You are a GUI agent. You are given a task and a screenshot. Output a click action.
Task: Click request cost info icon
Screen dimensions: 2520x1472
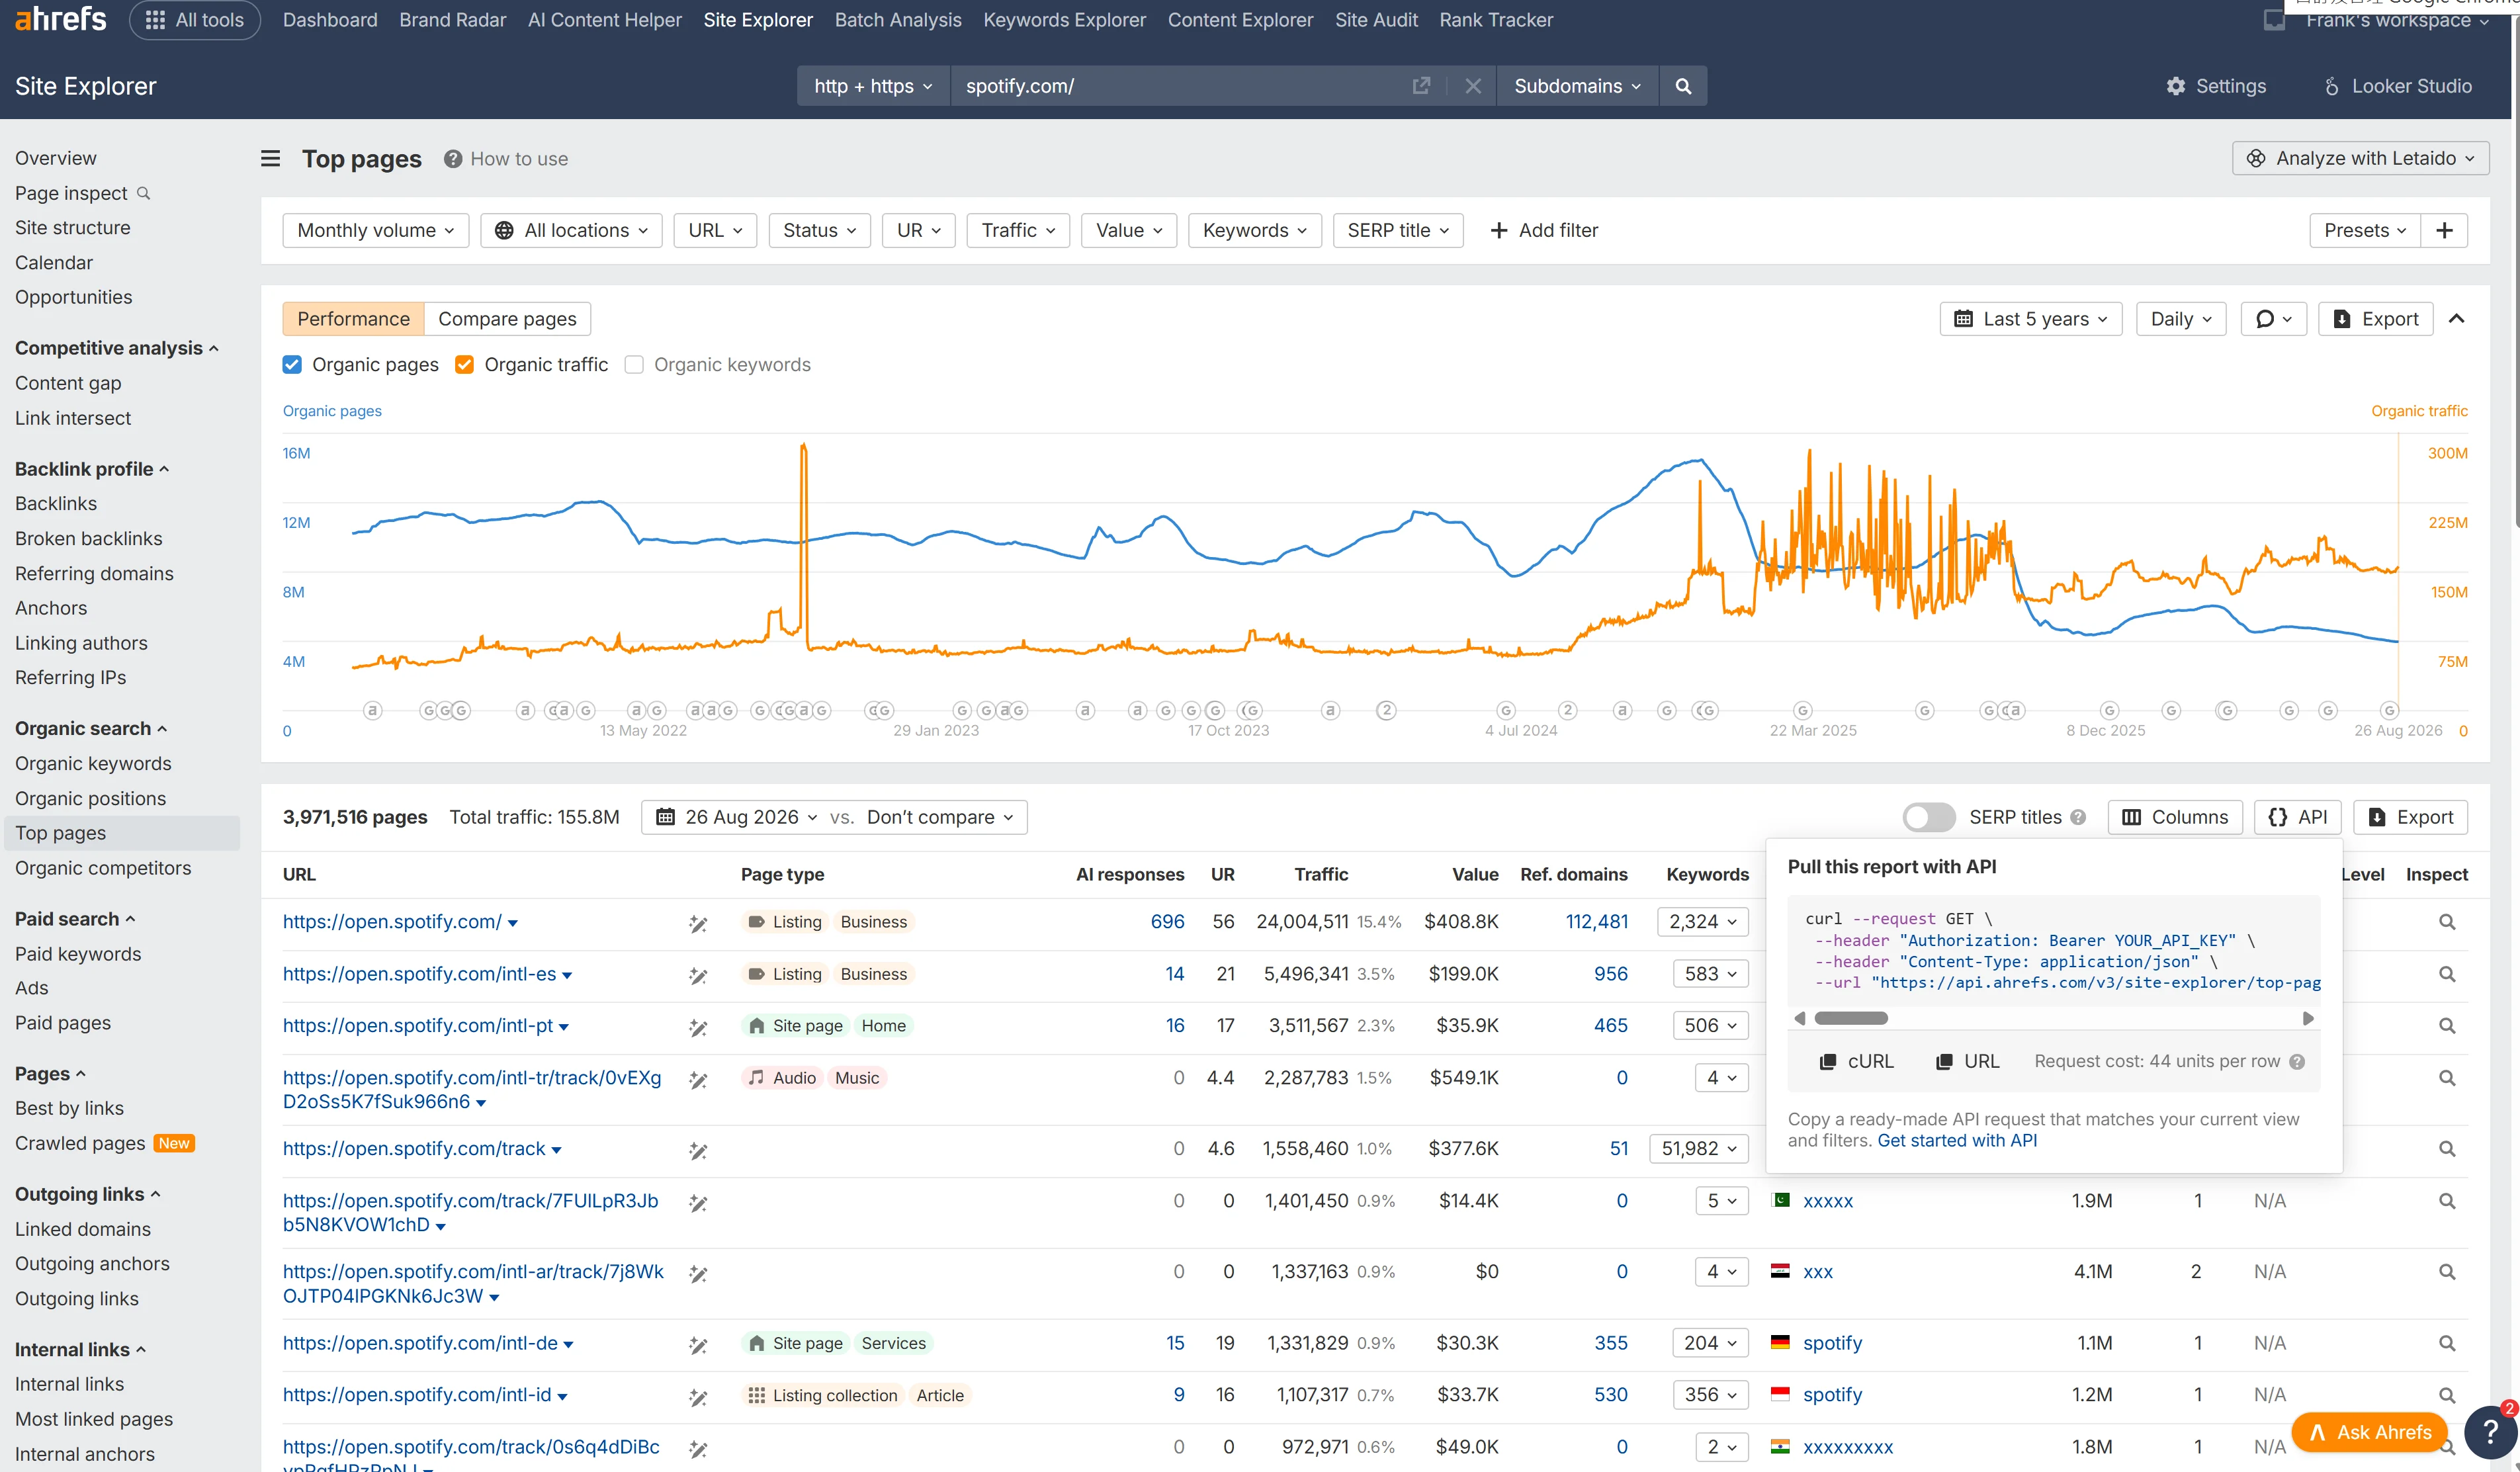(x=2297, y=1061)
